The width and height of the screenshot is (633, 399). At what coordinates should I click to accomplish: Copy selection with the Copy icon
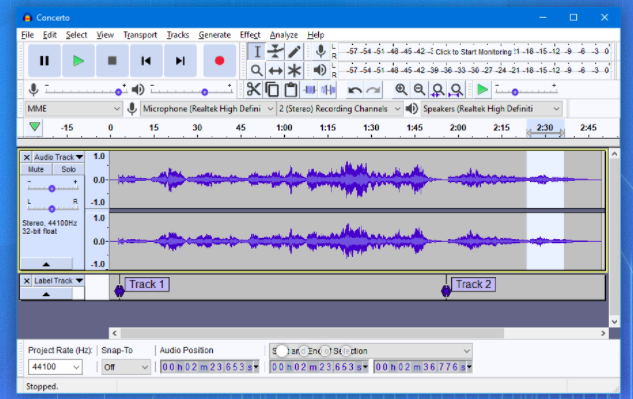pyautogui.click(x=272, y=90)
